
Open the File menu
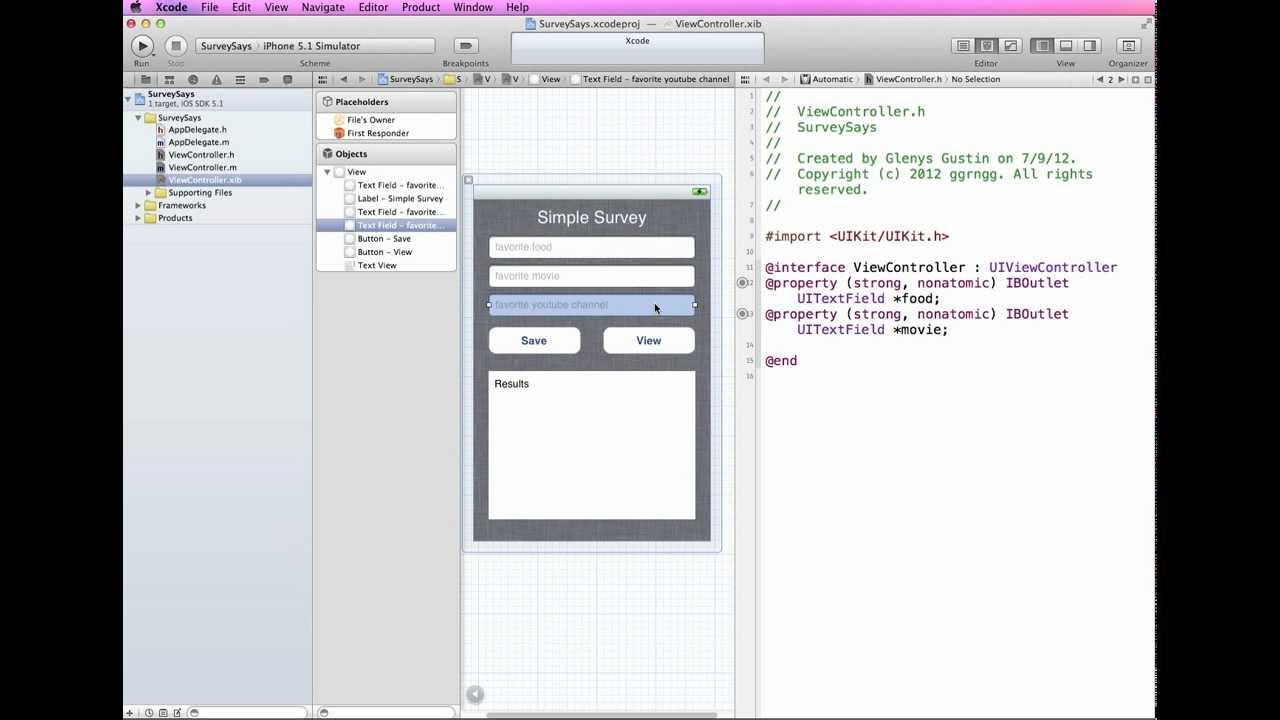[x=210, y=7]
